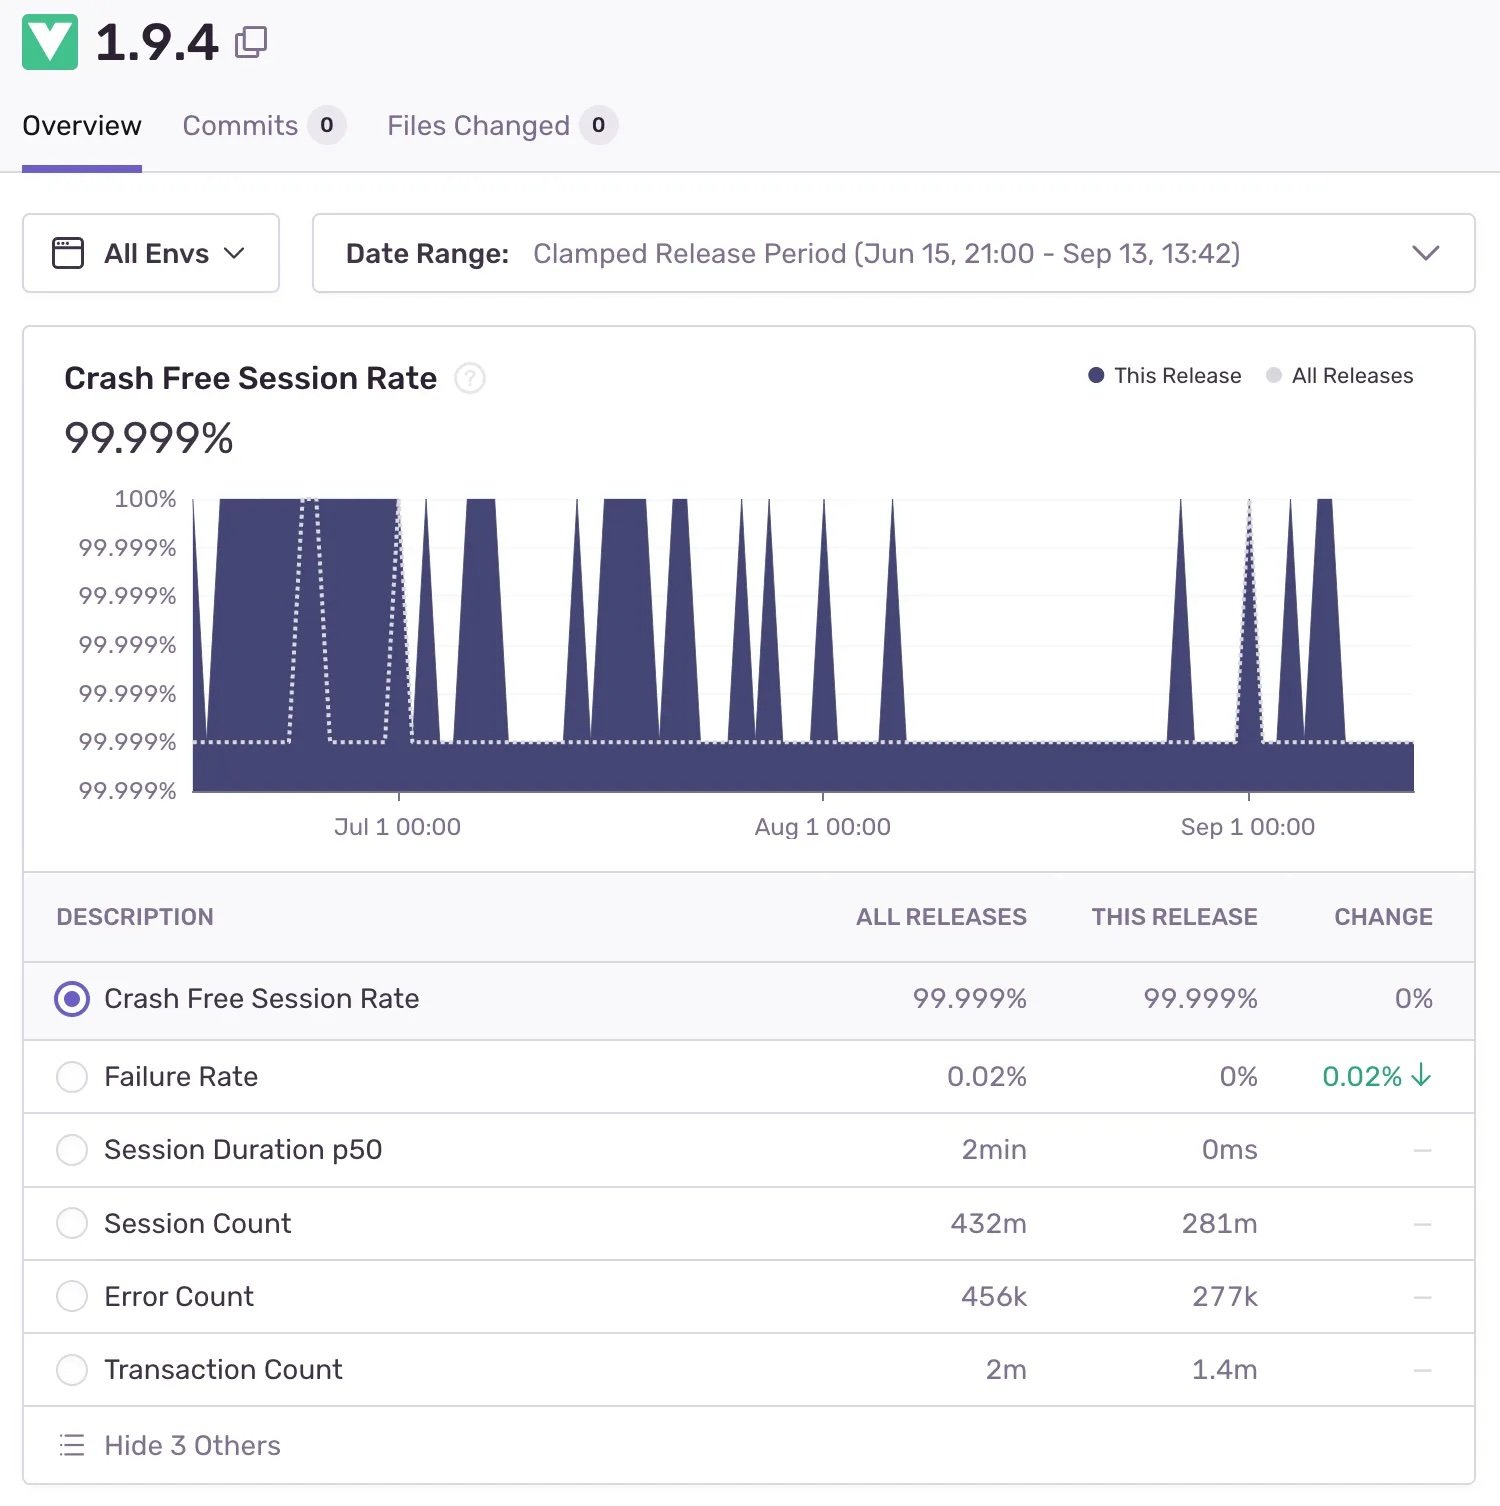Switch to the Files Changed tab
The image size is (1500, 1506).
click(x=478, y=125)
